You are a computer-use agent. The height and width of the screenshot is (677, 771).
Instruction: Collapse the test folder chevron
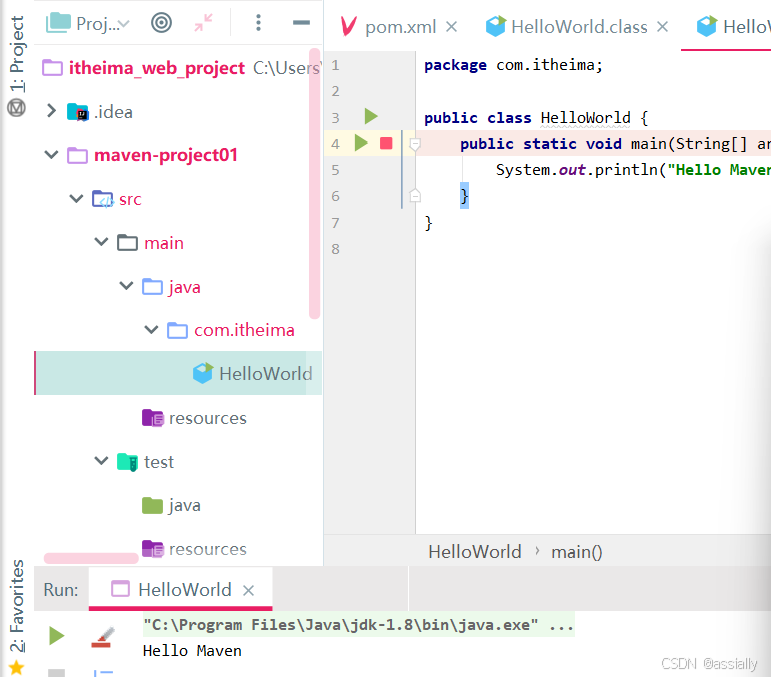pyautogui.click(x=101, y=461)
